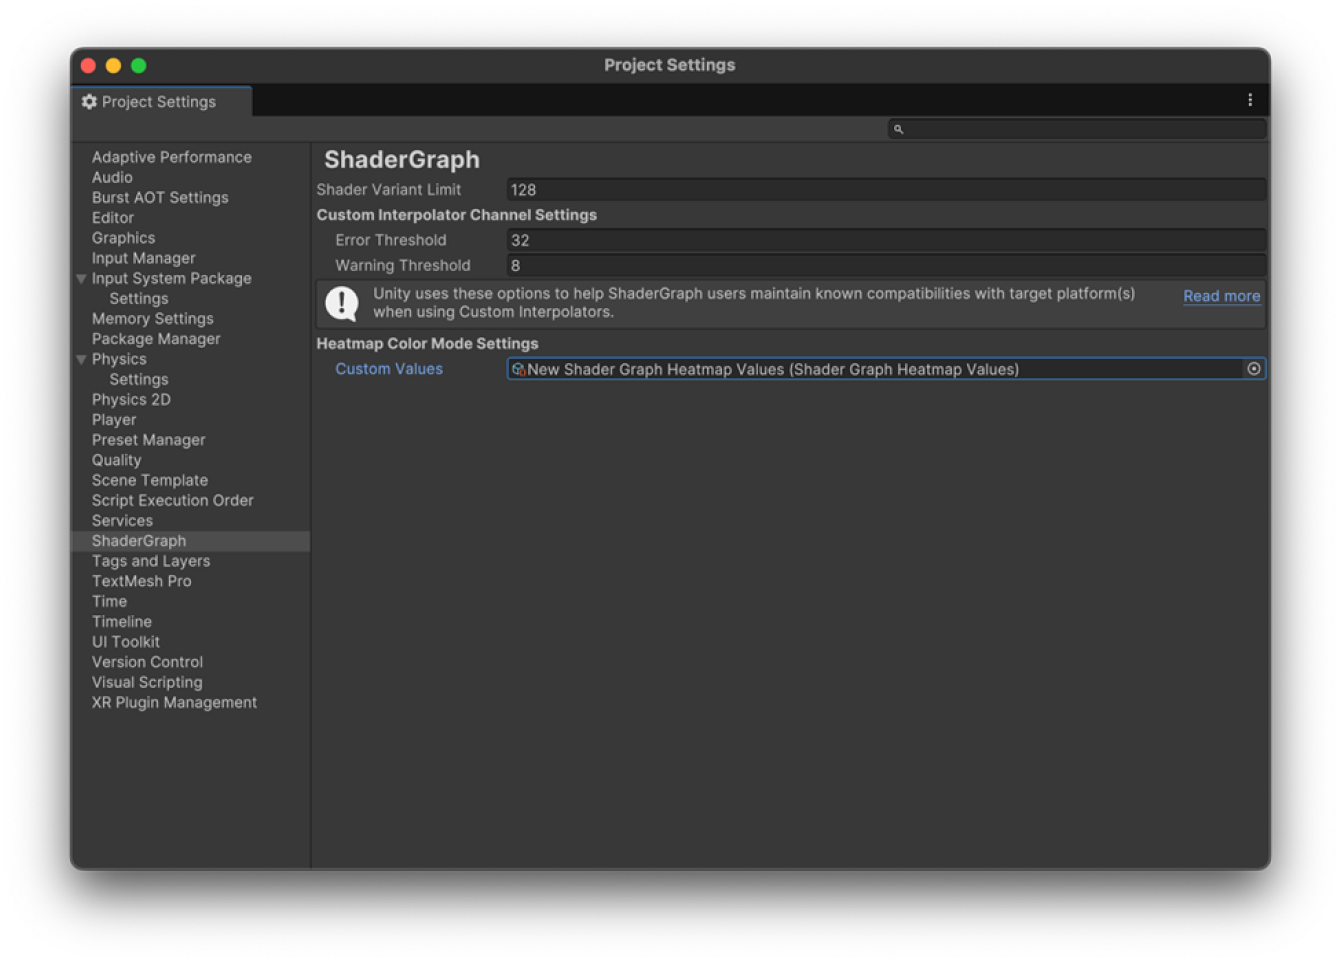Click the ShaderGraph page title
The height and width of the screenshot is (963, 1340).
(402, 160)
